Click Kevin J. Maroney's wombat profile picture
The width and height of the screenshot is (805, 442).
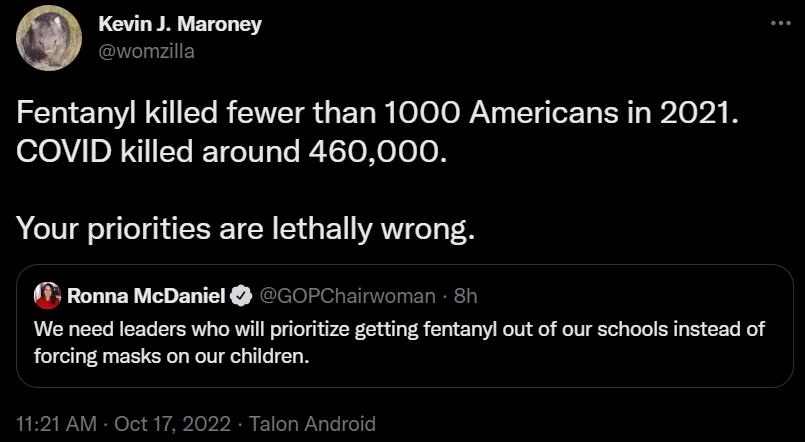[48, 38]
